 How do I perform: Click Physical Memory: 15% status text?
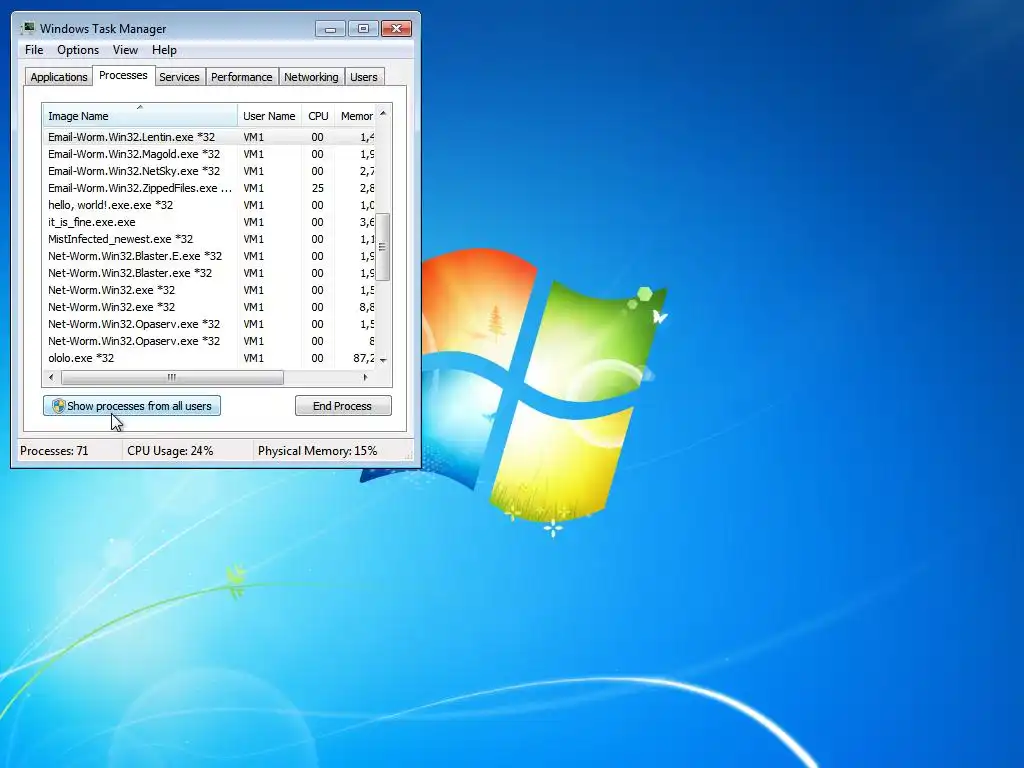click(317, 451)
